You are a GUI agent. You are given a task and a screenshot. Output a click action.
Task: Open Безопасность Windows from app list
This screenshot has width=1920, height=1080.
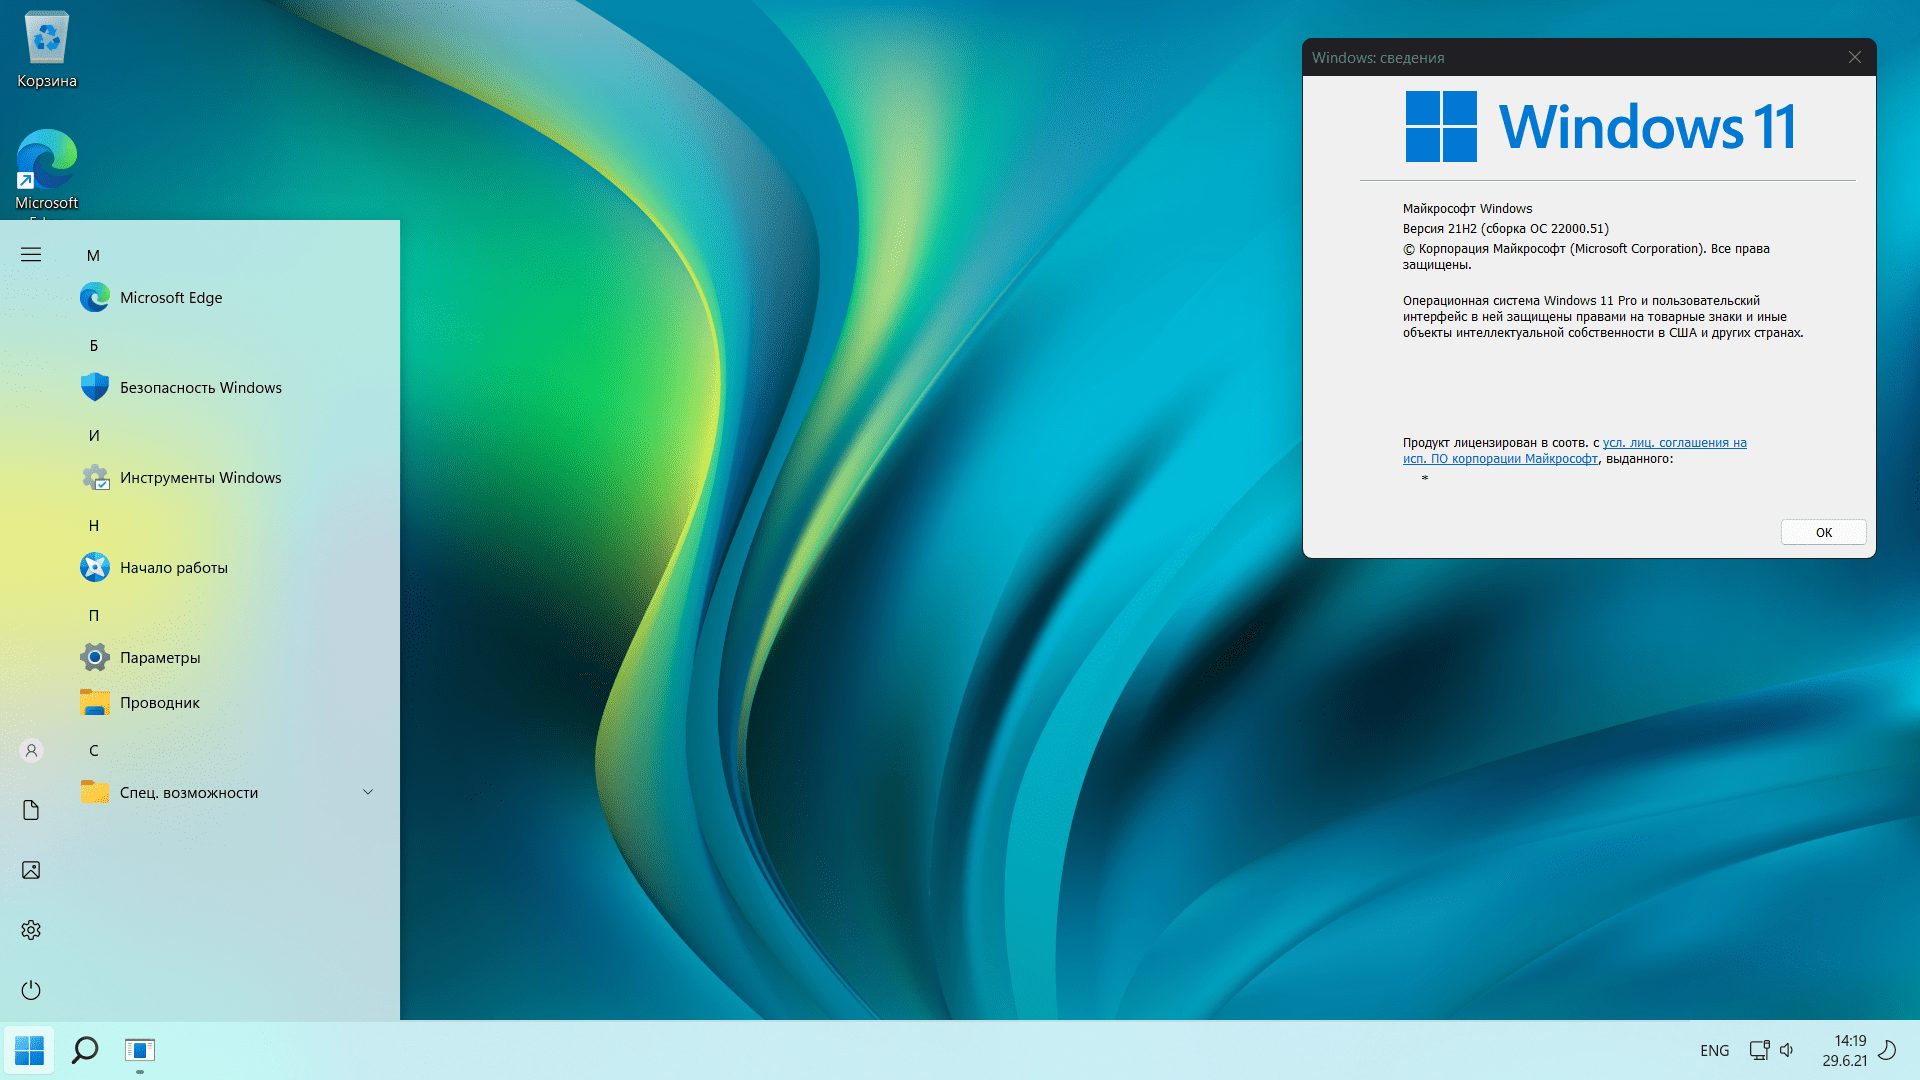point(200,388)
